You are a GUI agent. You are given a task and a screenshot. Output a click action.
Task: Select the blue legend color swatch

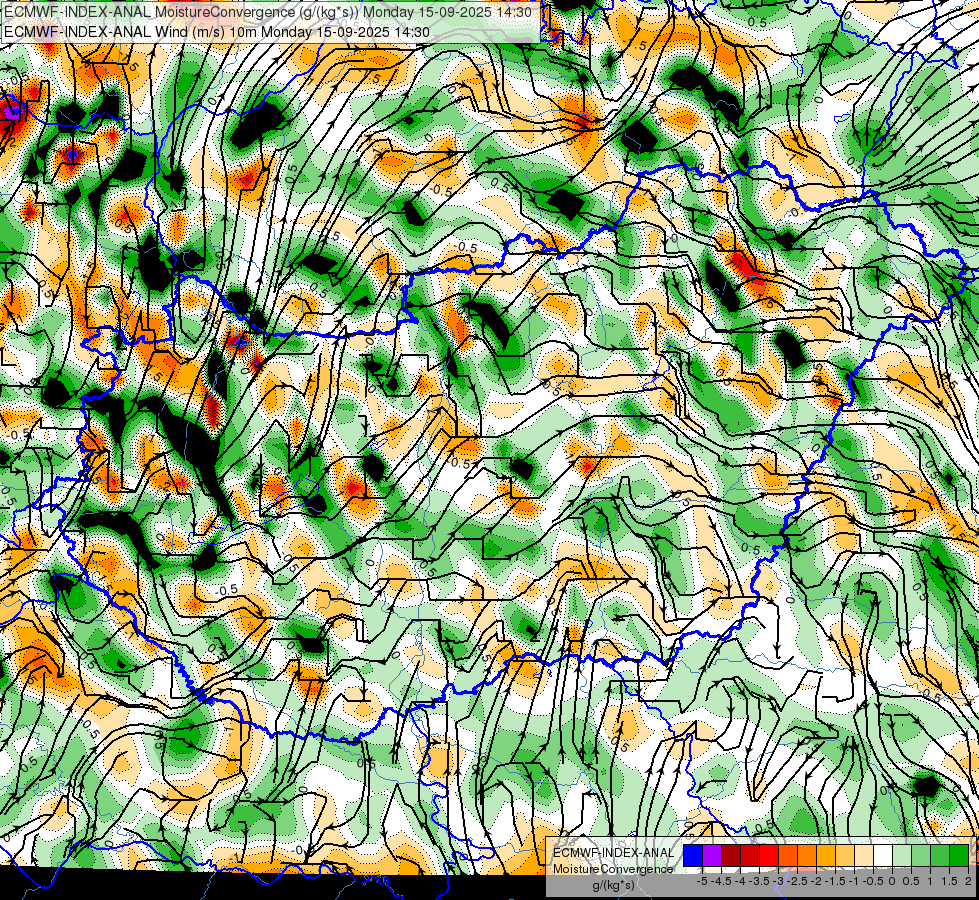click(x=693, y=855)
